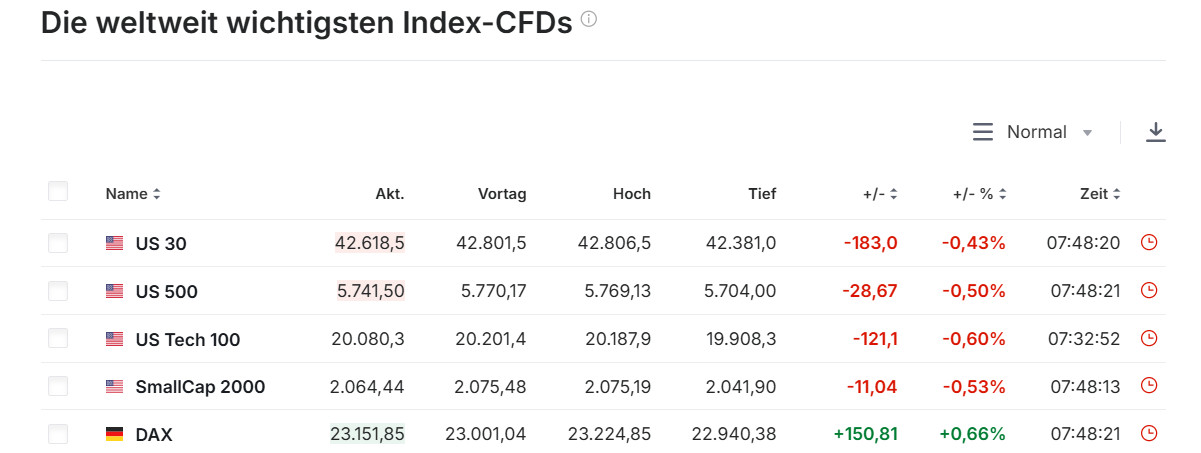Click the clock icon in the US 30 row
This screenshot has width=1201, height=453.
tap(1149, 243)
